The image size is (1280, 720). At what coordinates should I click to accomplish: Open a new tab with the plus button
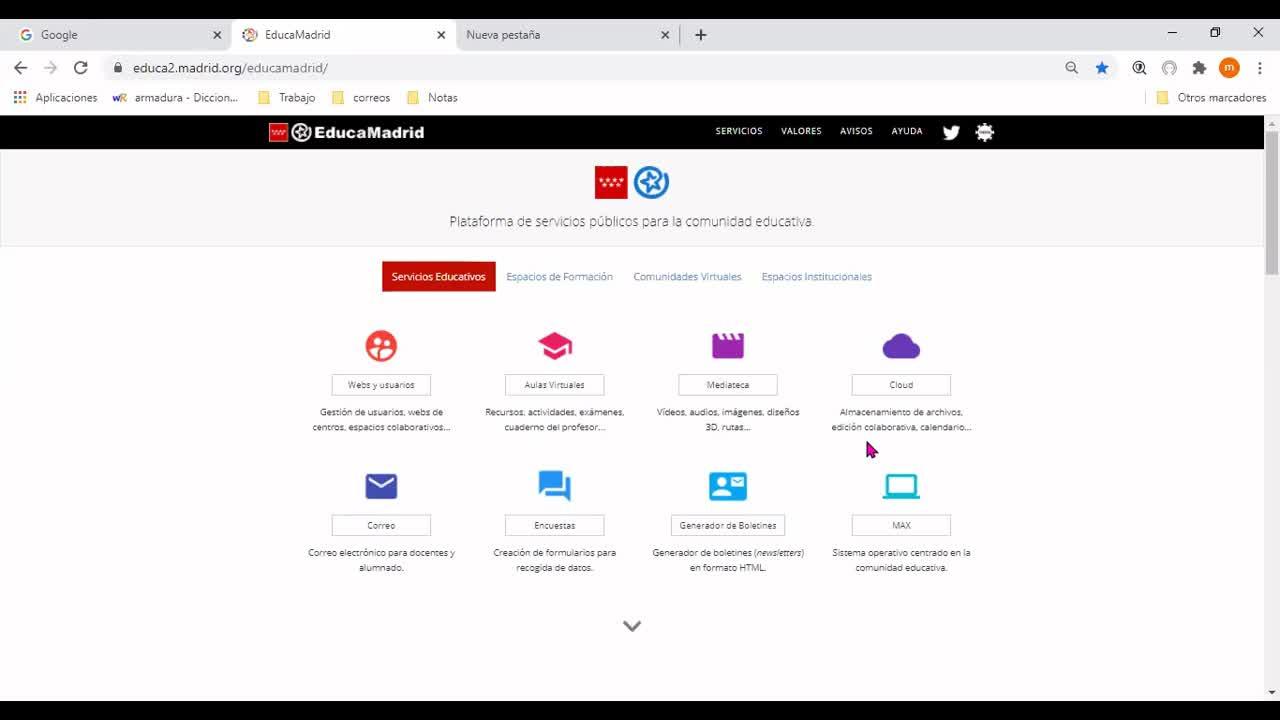[701, 35]
